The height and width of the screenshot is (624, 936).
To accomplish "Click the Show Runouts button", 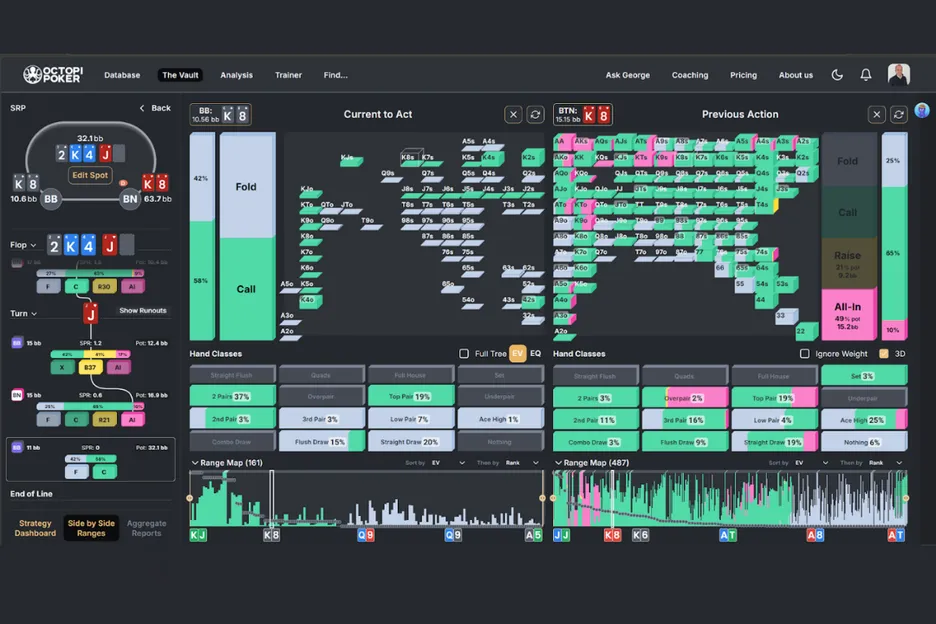I will coord(142,311).
